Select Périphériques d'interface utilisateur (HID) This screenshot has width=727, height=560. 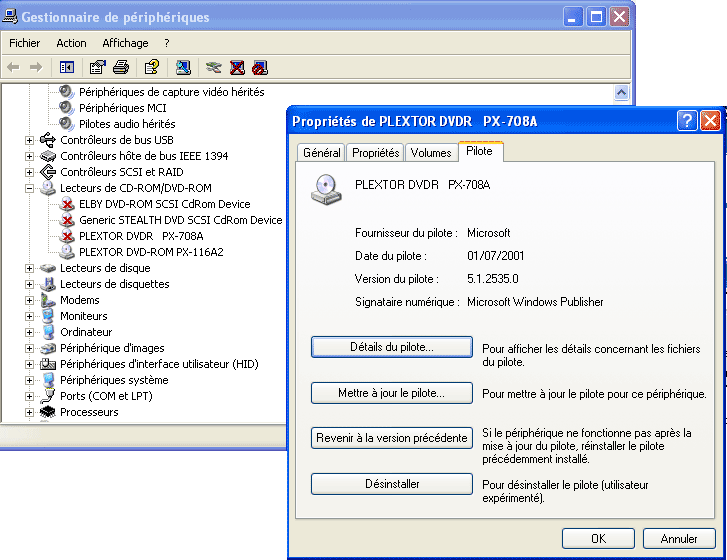(x=159, y=364)
